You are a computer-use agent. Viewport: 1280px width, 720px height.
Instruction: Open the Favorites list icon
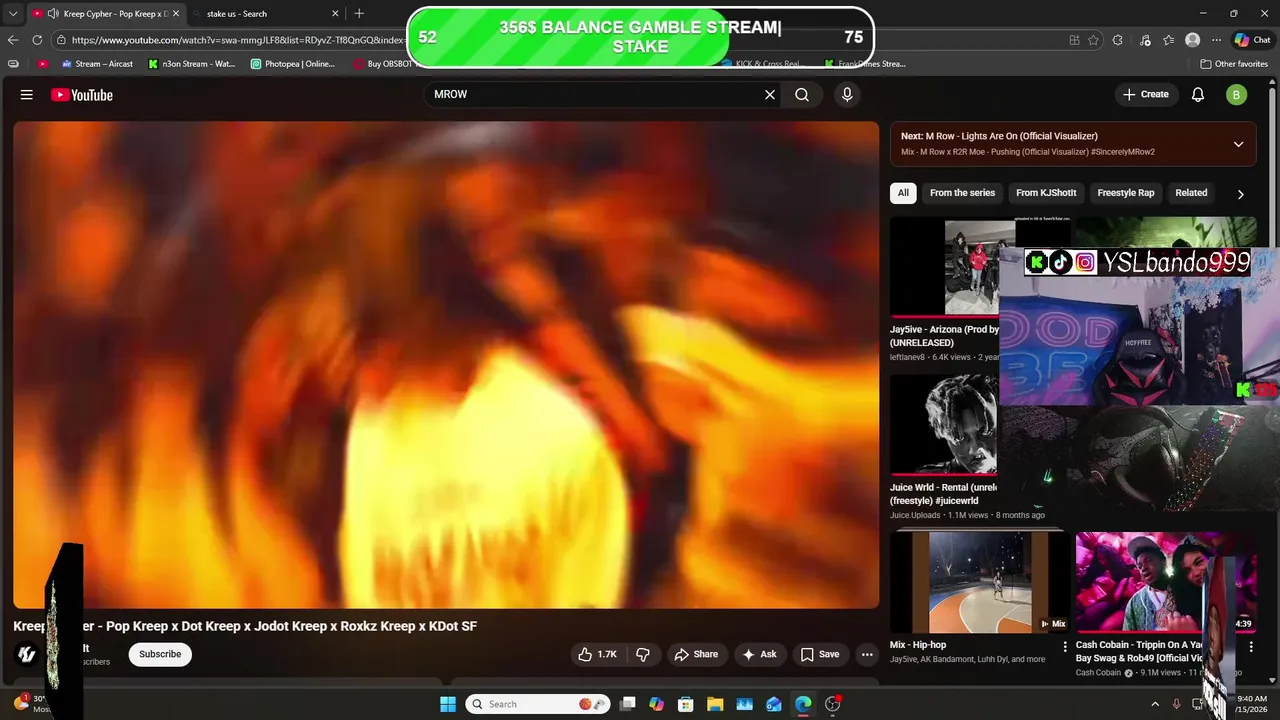tap(1169, 40)
